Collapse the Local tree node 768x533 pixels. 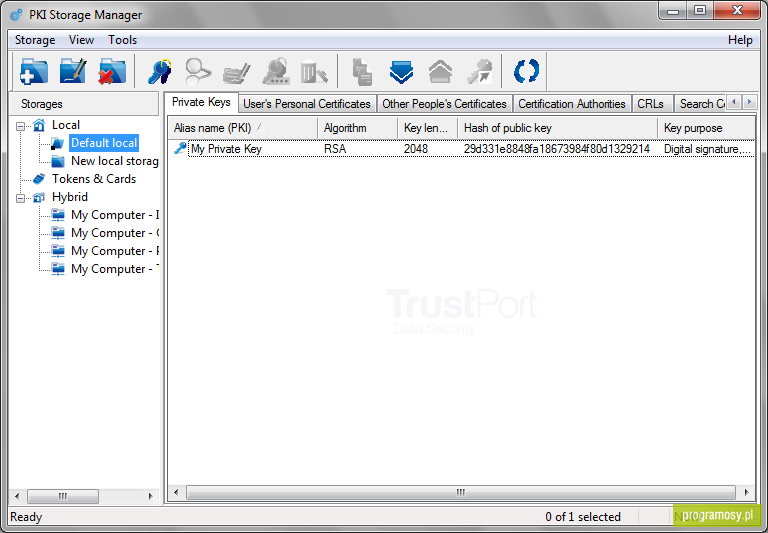tap(20, 126)
